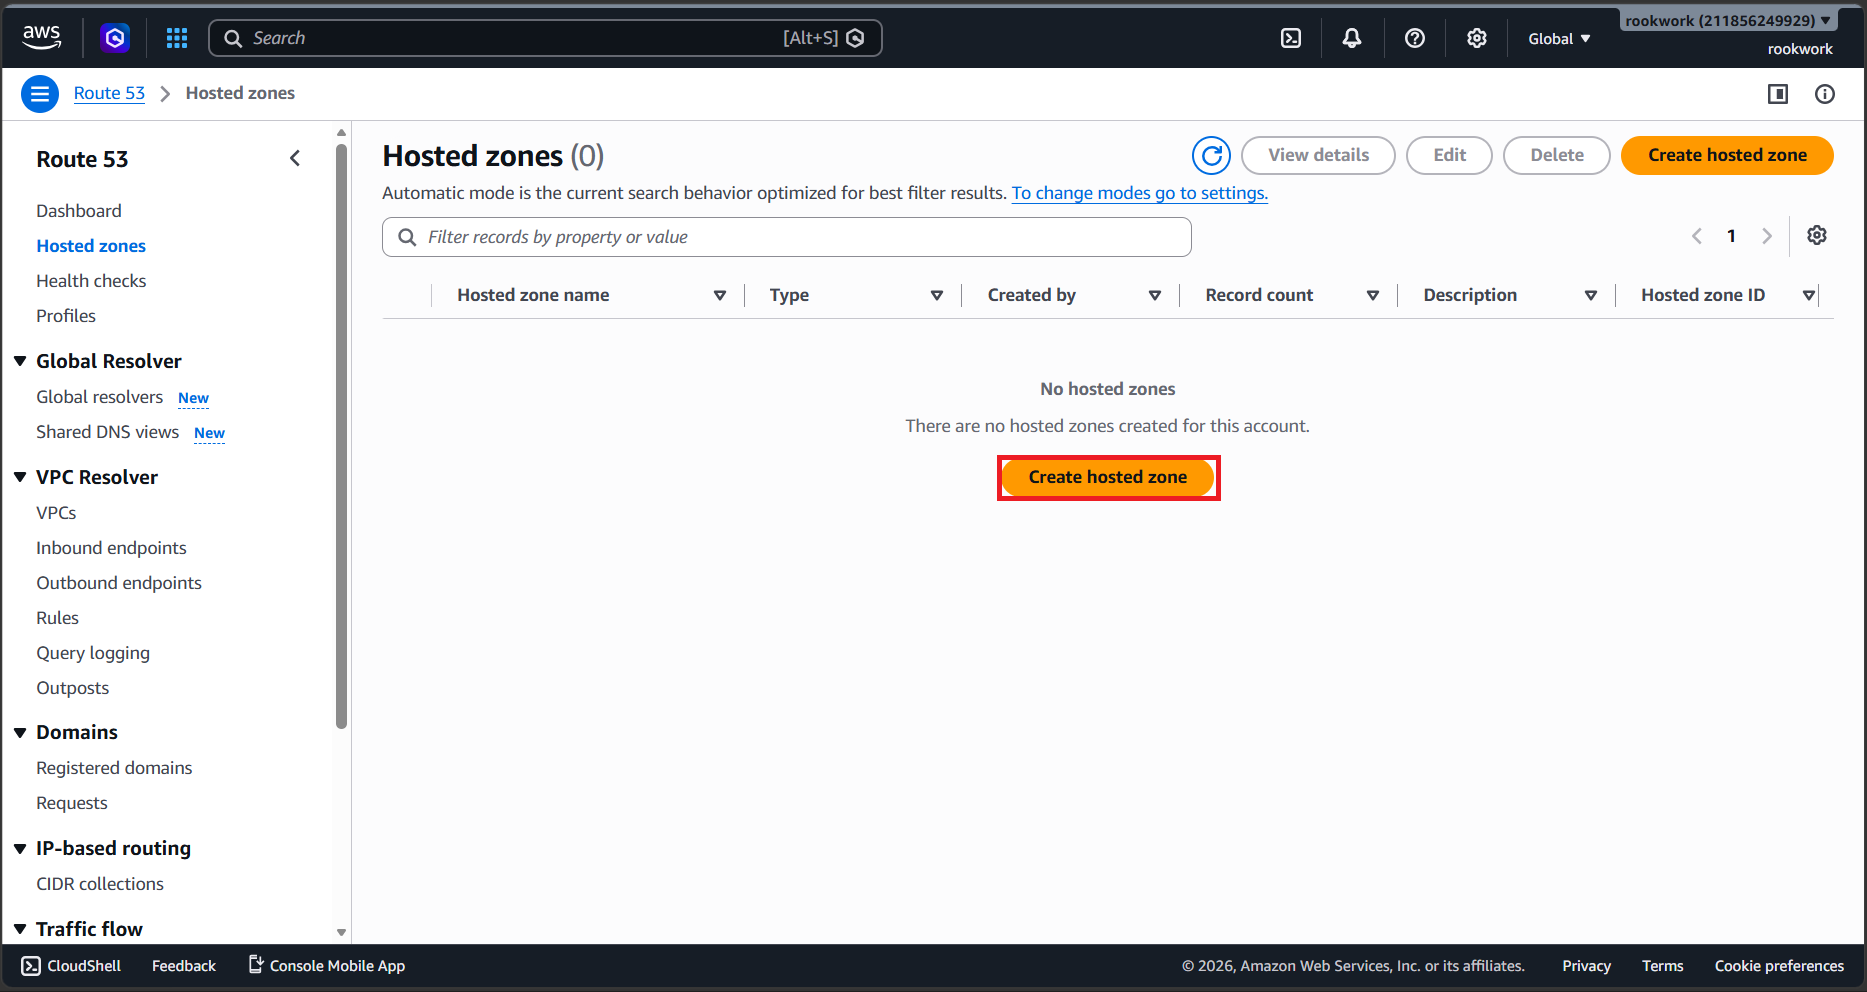Image resolution: width=1867 pixels, height=992 pixels.
Task: Click sidebar scroll down arrow
Action: tap(341, 932)
